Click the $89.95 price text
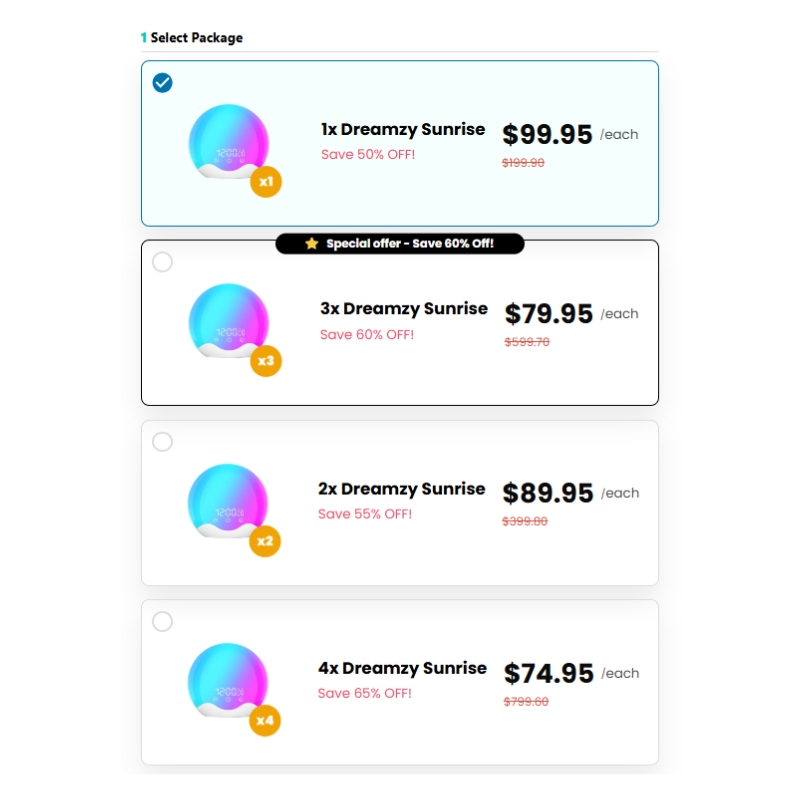 click(548, 493)
